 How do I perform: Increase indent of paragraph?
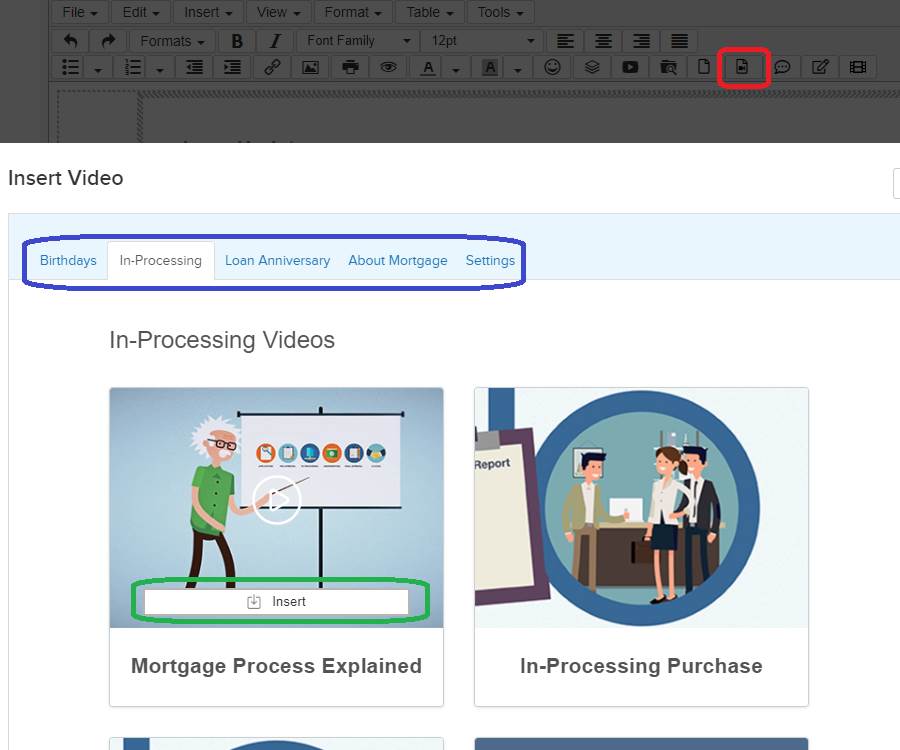click(232, 67)
